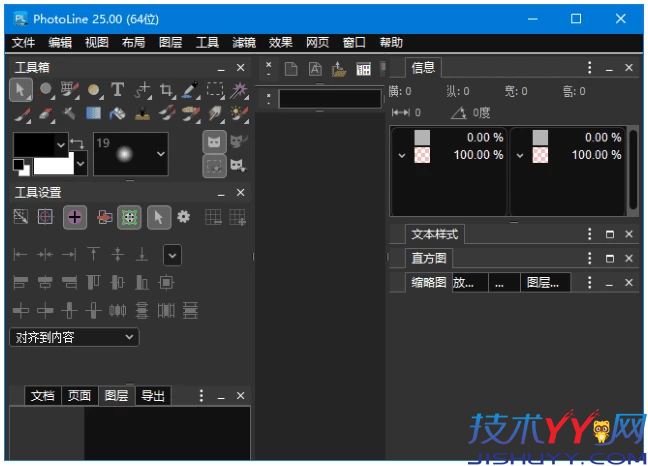
Task: Click the align left edges icon
Action: tap(21, 283)
